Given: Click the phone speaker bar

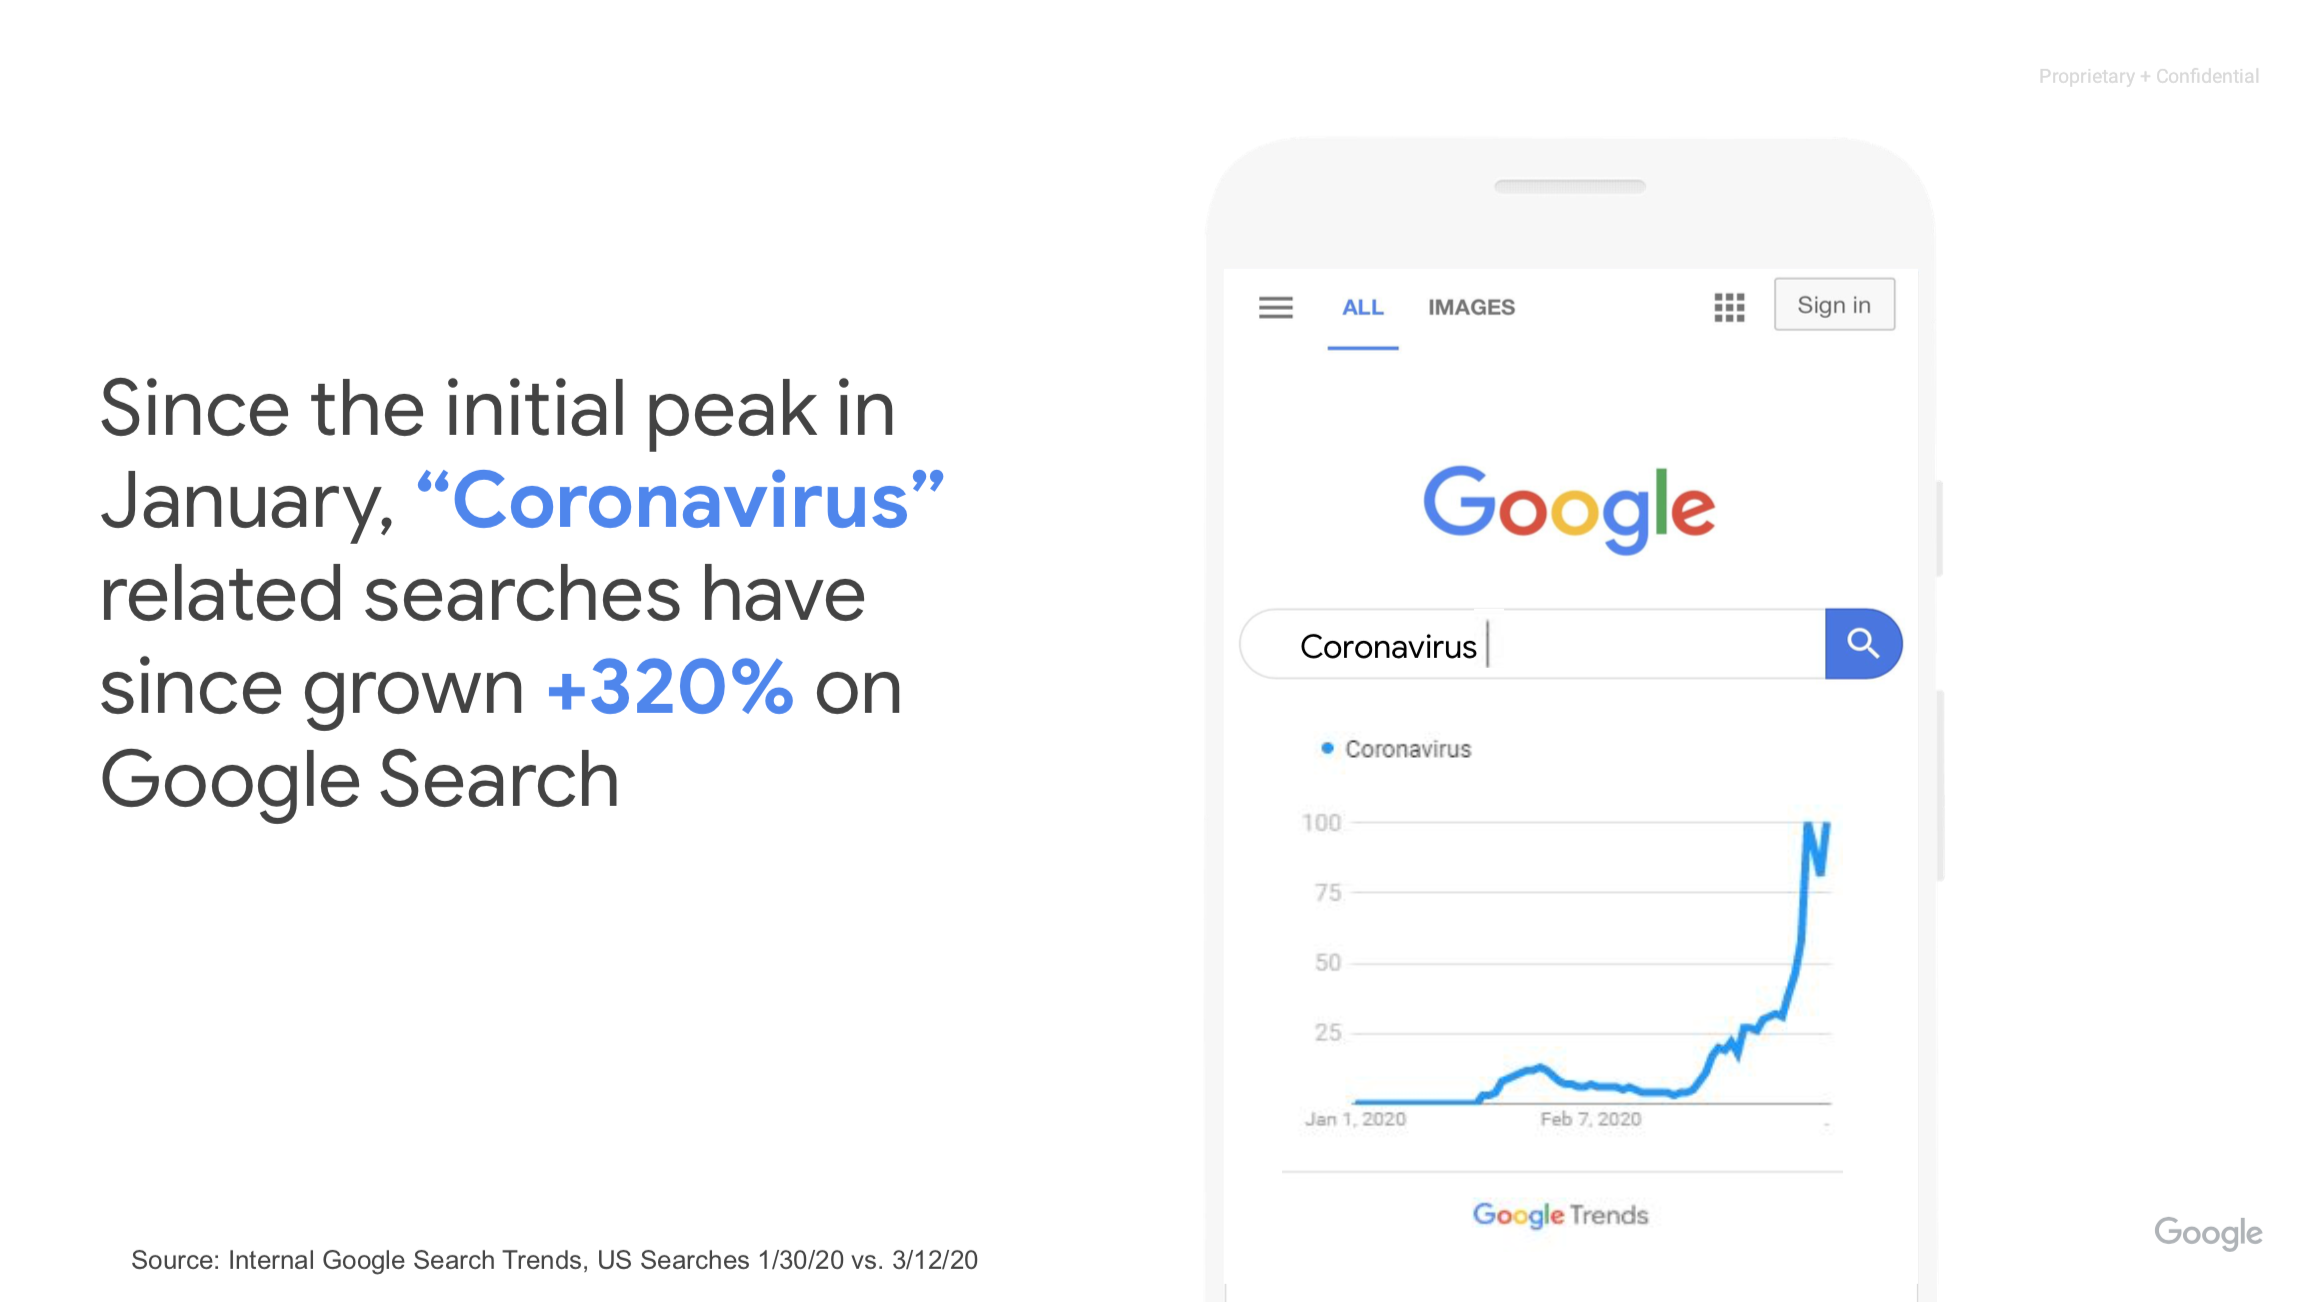Looking at the screenshot, I should [x=1570, y=186].
